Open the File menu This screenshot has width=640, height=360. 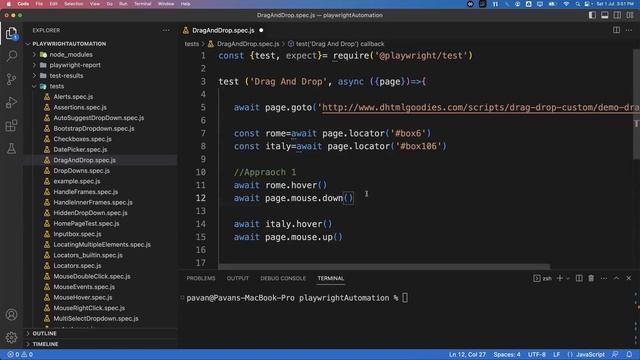pyautogui.click(x=39, y=4)
